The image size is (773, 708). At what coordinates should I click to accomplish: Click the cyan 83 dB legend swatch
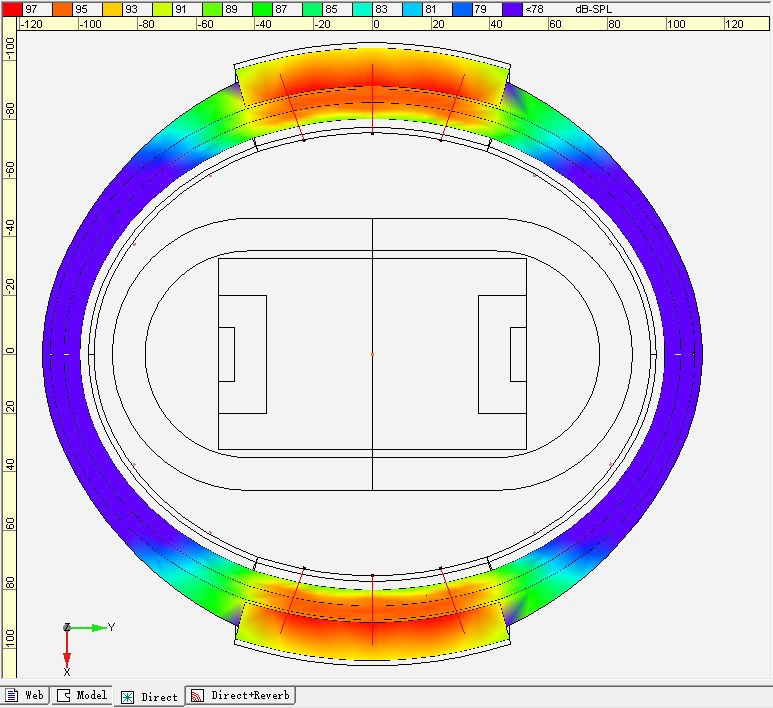pyautogui.click(x=362, y=9)
